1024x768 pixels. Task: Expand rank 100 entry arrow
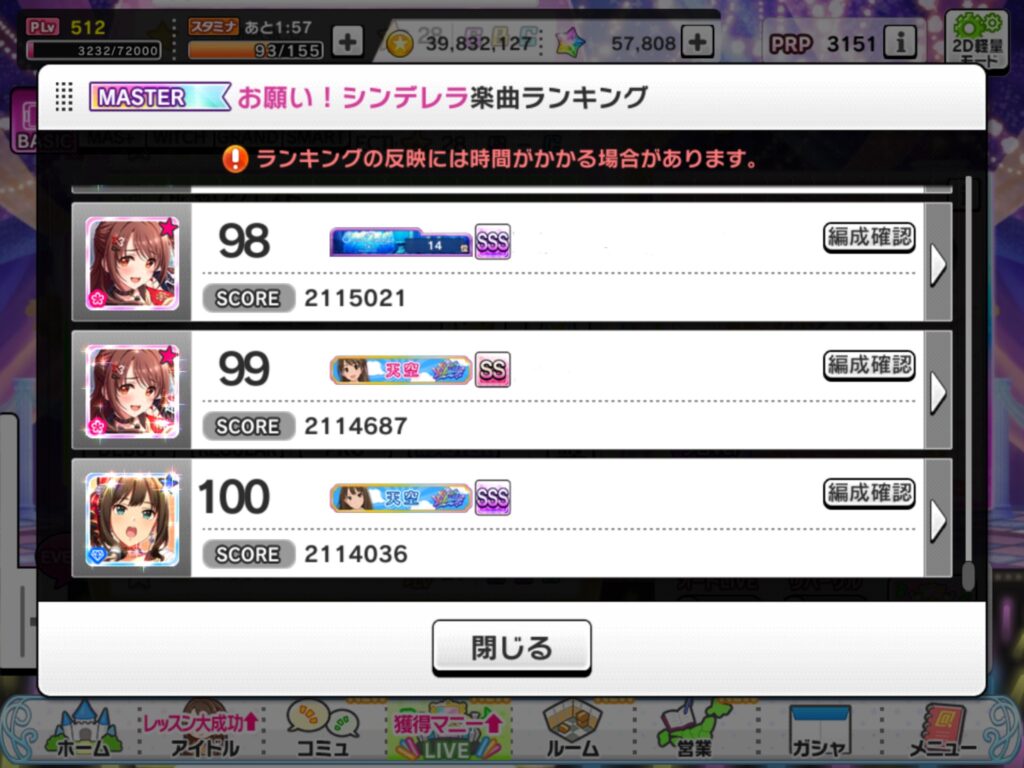click(938, 519)
